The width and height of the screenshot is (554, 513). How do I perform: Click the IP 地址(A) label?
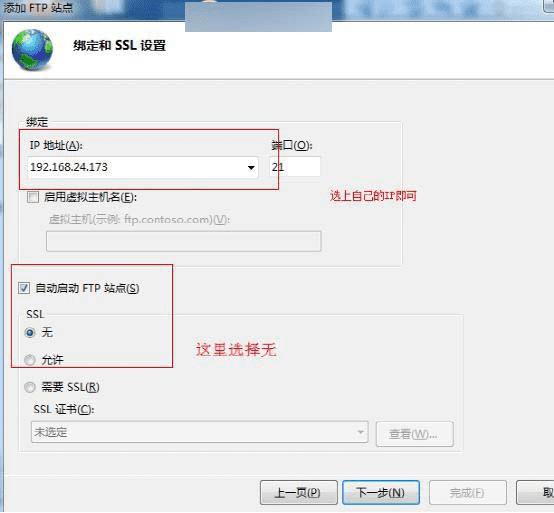[56, 145]
